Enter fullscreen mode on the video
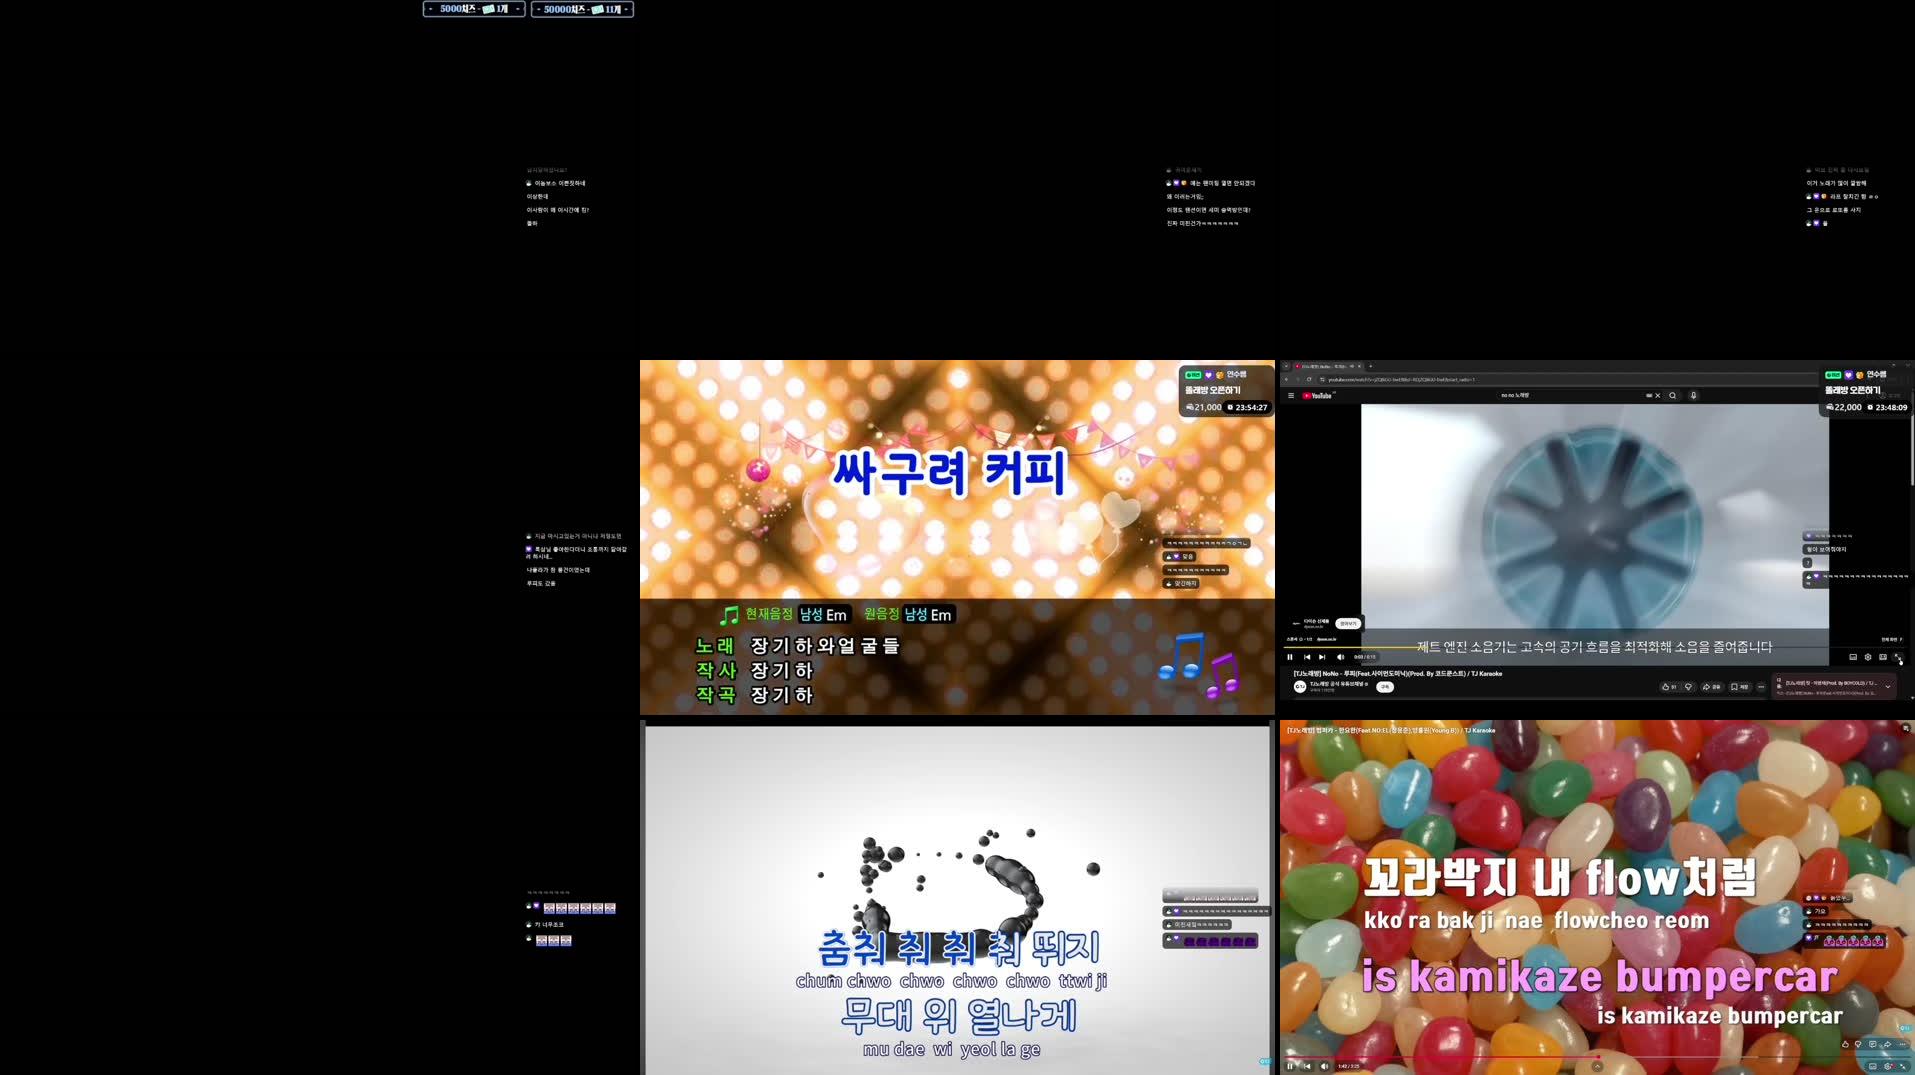This screenshot has width=1915, height=1075. point(1897,657)
